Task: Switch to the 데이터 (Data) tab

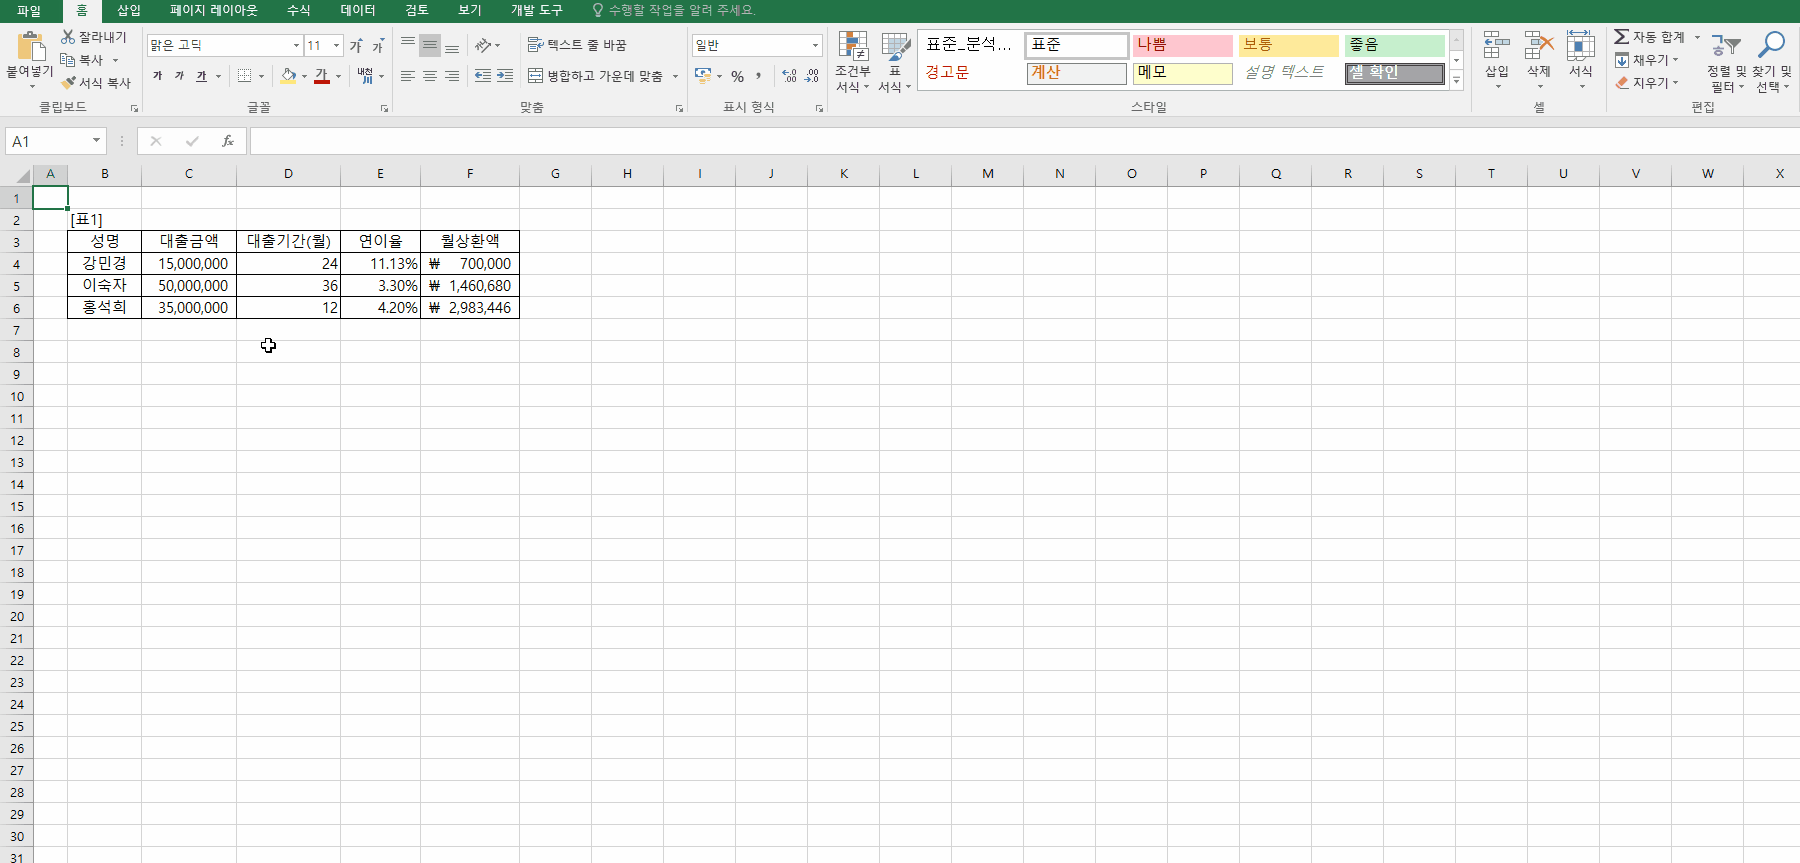Action: pos(358,11)
